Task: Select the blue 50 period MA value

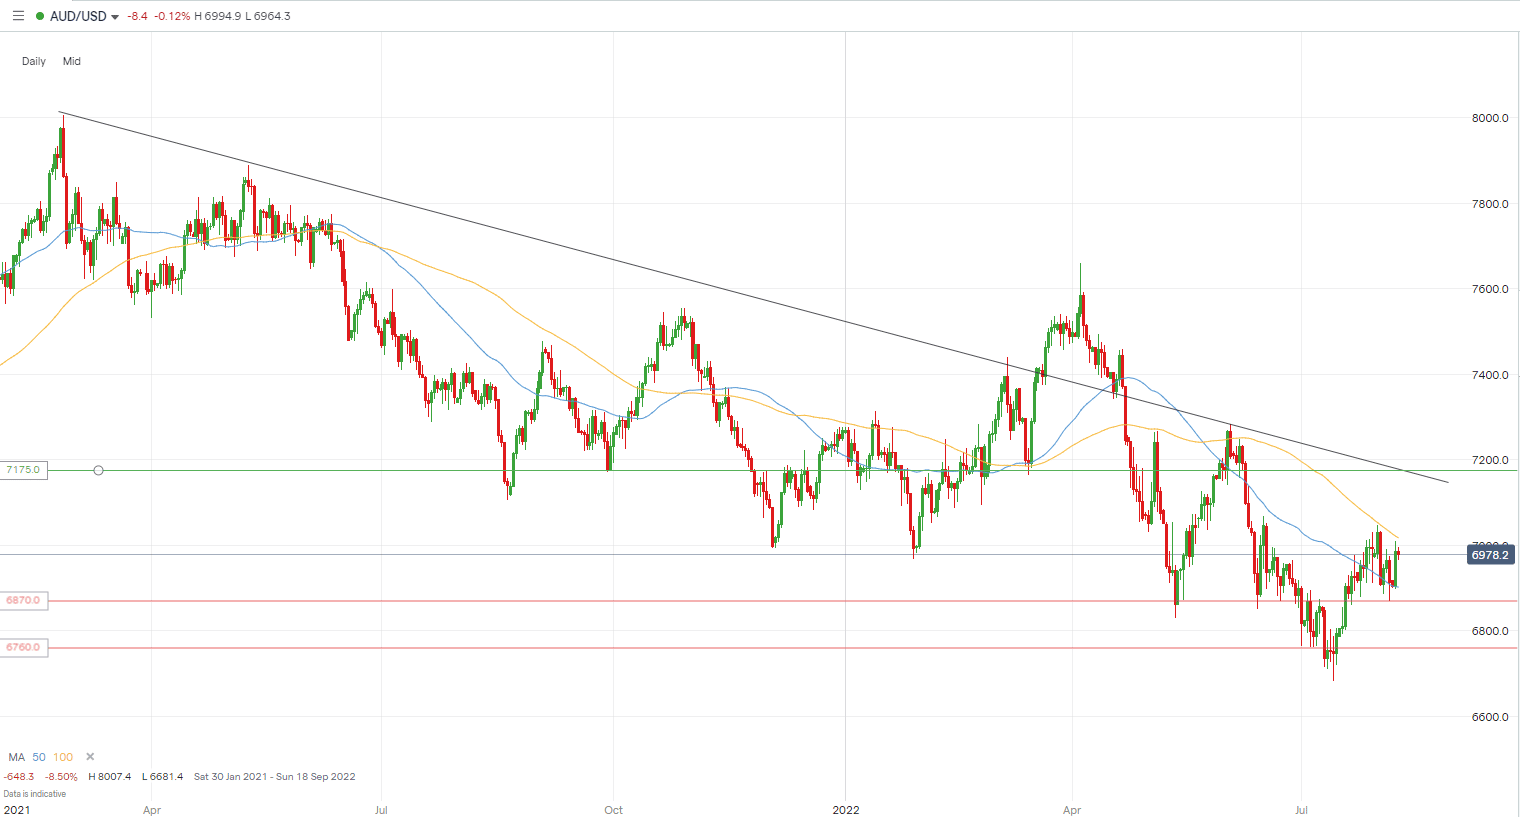Action: (39, 757)
